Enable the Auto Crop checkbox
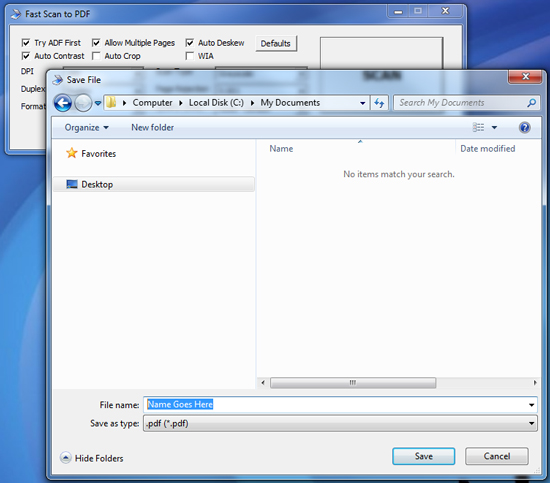 (96, 56)
